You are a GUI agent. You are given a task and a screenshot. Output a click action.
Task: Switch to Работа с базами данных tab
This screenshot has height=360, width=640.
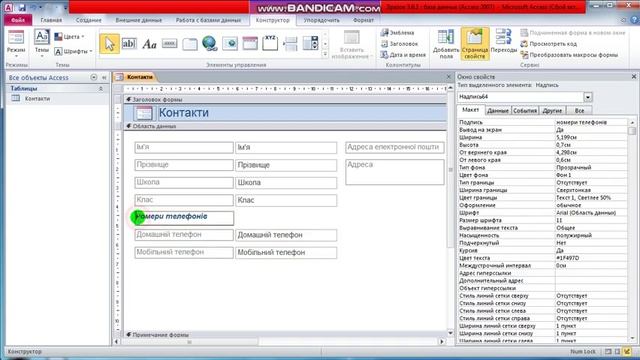pyautogui.click(x=208, y=20)
